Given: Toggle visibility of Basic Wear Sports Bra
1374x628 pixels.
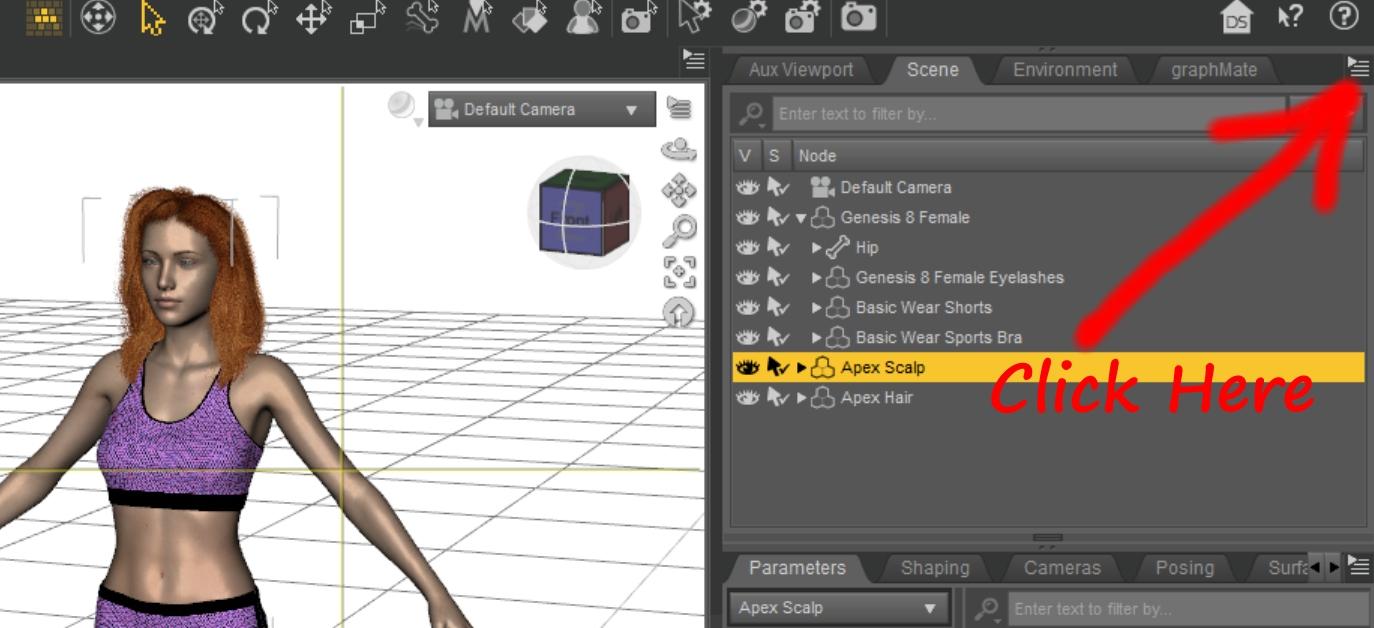Looking at the screenshot, I should pos(746,337).
